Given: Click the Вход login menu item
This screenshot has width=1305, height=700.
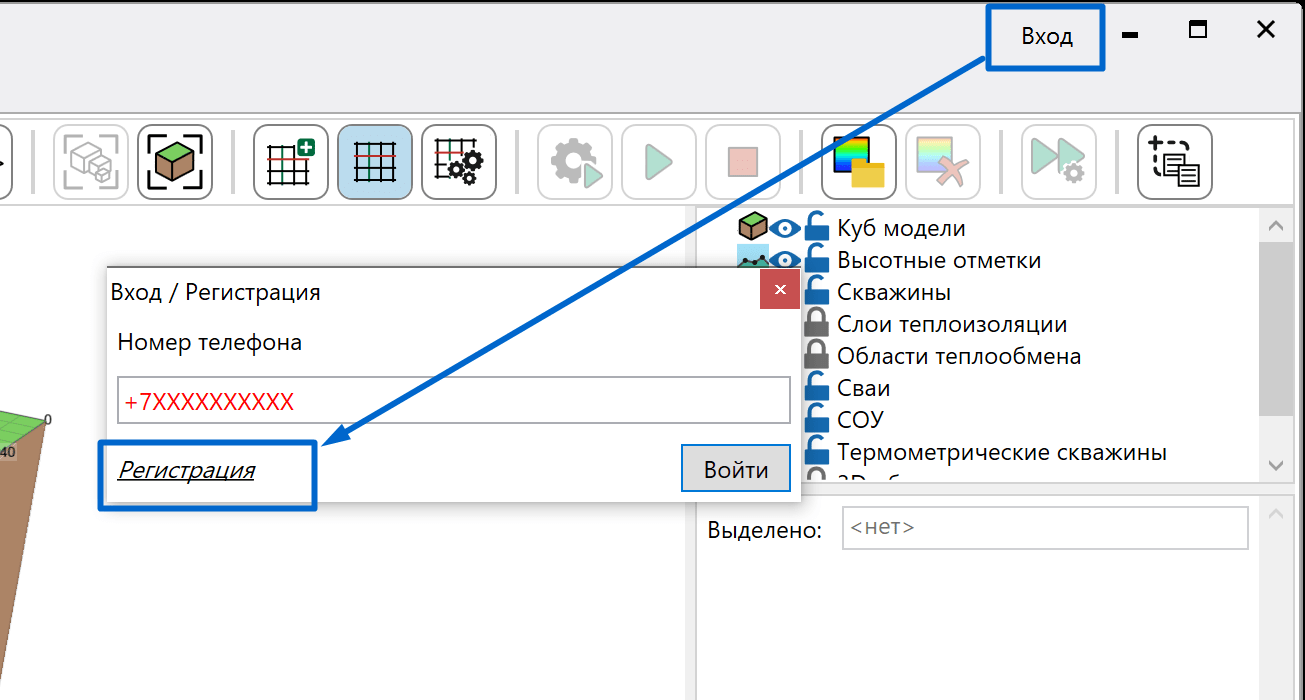Looking at the screenshot, I should pos(1047,37).
